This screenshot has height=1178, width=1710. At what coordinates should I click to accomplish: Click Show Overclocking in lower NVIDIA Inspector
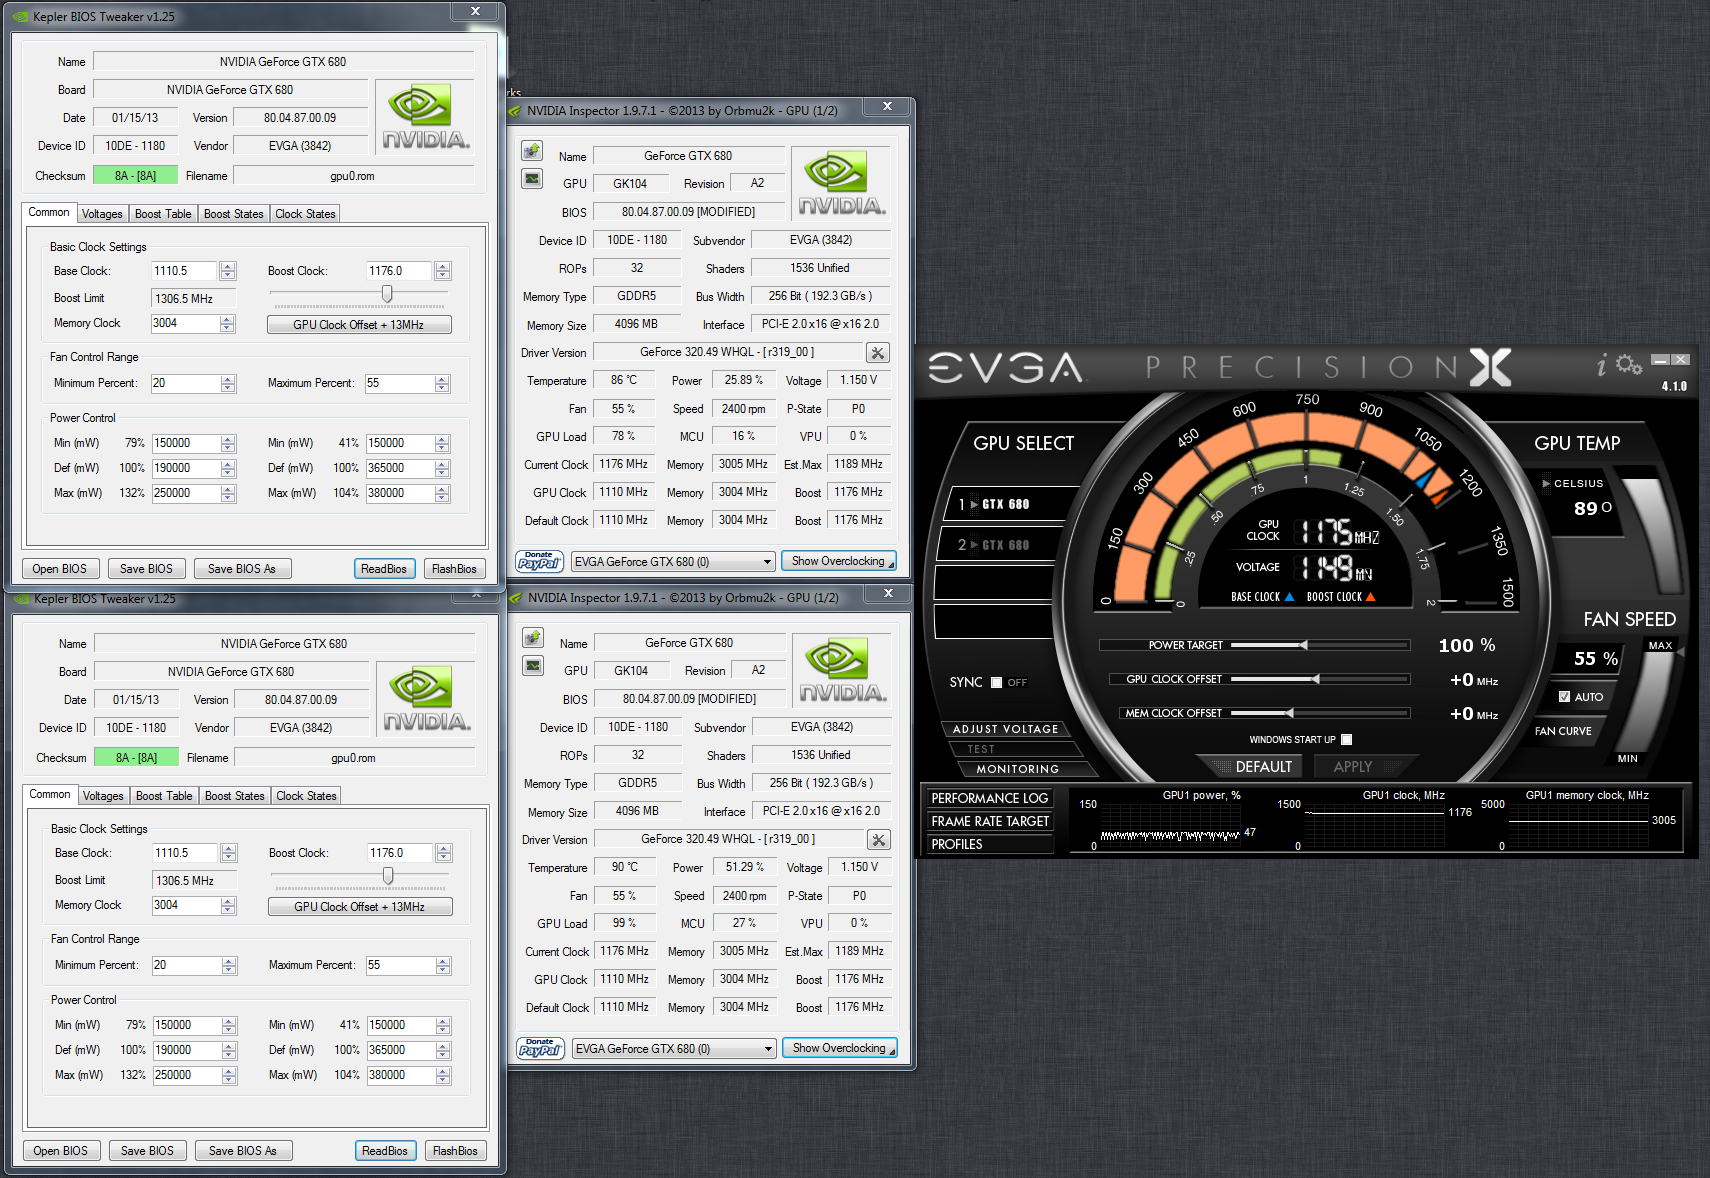pos(839,1048)
